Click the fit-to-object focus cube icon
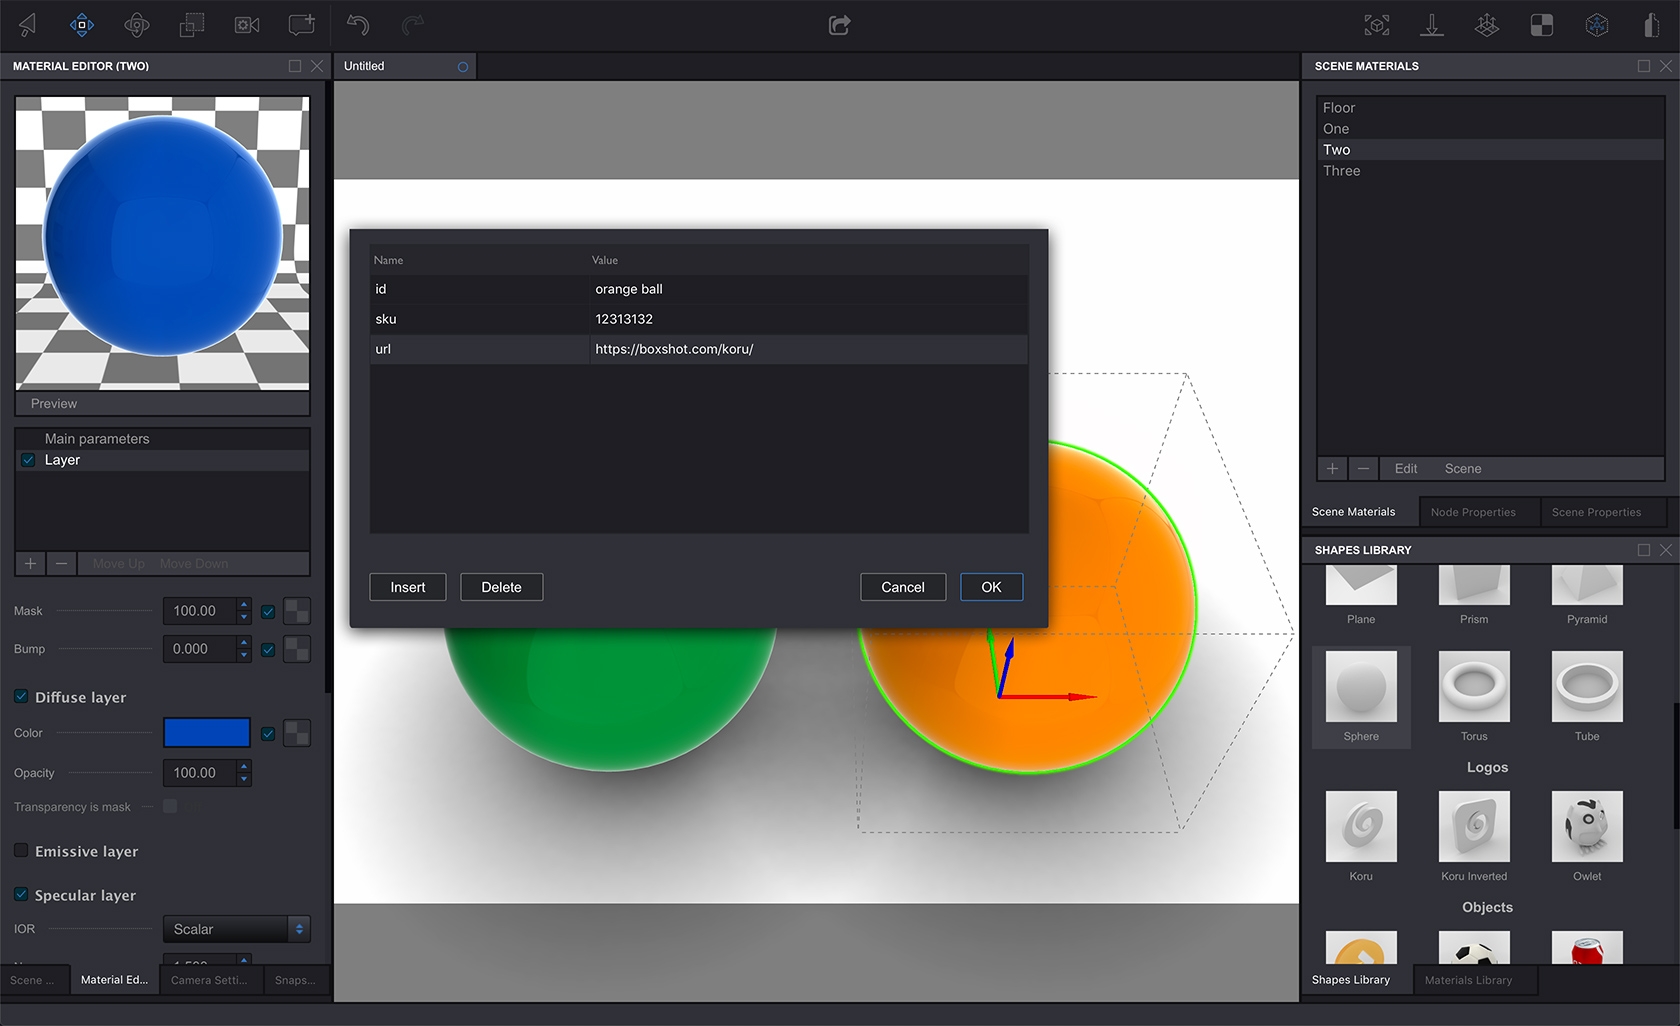 (1377, 25)
